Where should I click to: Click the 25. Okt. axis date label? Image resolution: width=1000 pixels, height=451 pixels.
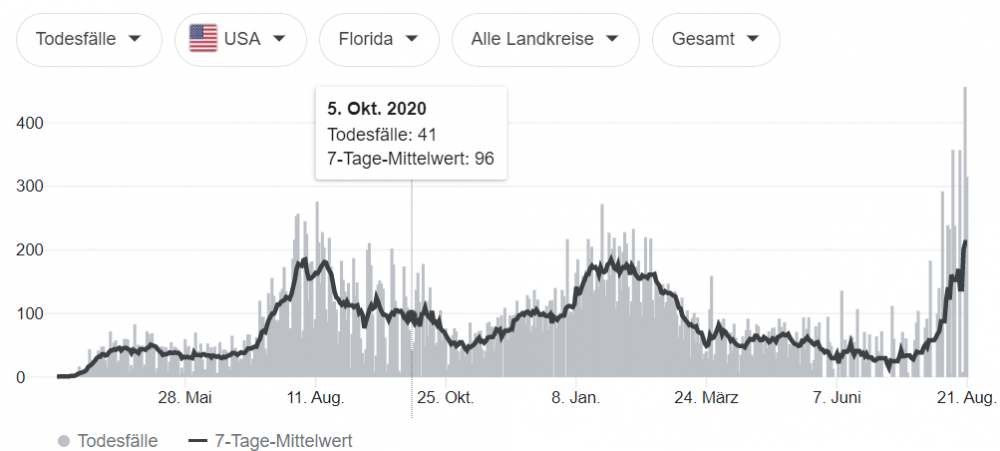click(x=445, y=398)
